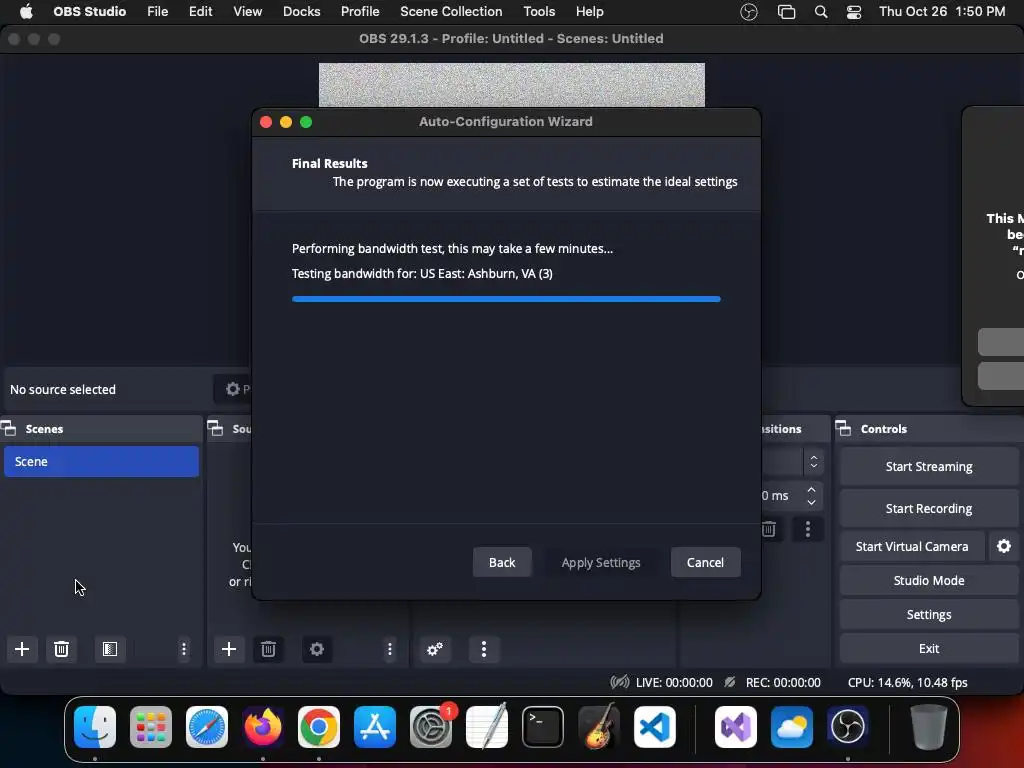Click the date and time in menu bar

942,12
